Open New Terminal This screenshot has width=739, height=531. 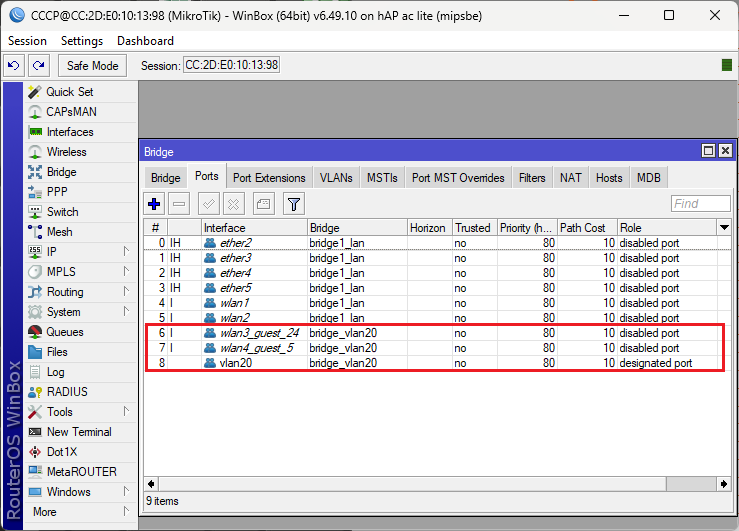click(81, 432)
